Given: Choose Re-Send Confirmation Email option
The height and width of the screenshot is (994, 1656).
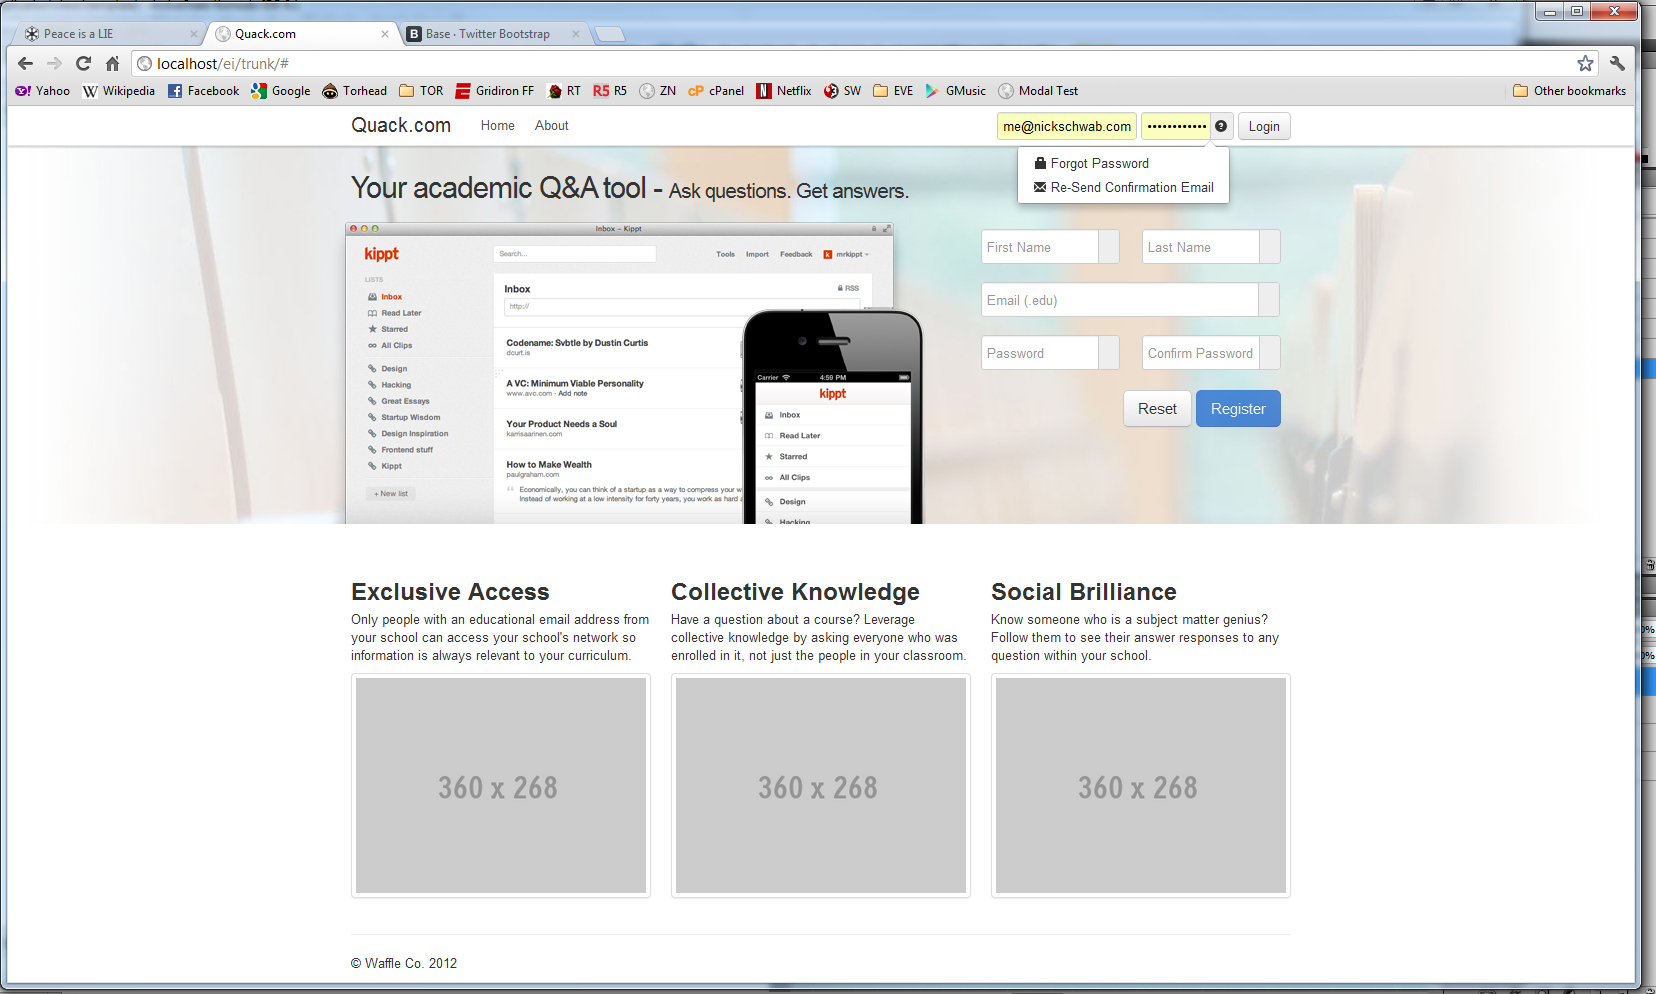Looking at the screenshot, I should [1131, 188].
